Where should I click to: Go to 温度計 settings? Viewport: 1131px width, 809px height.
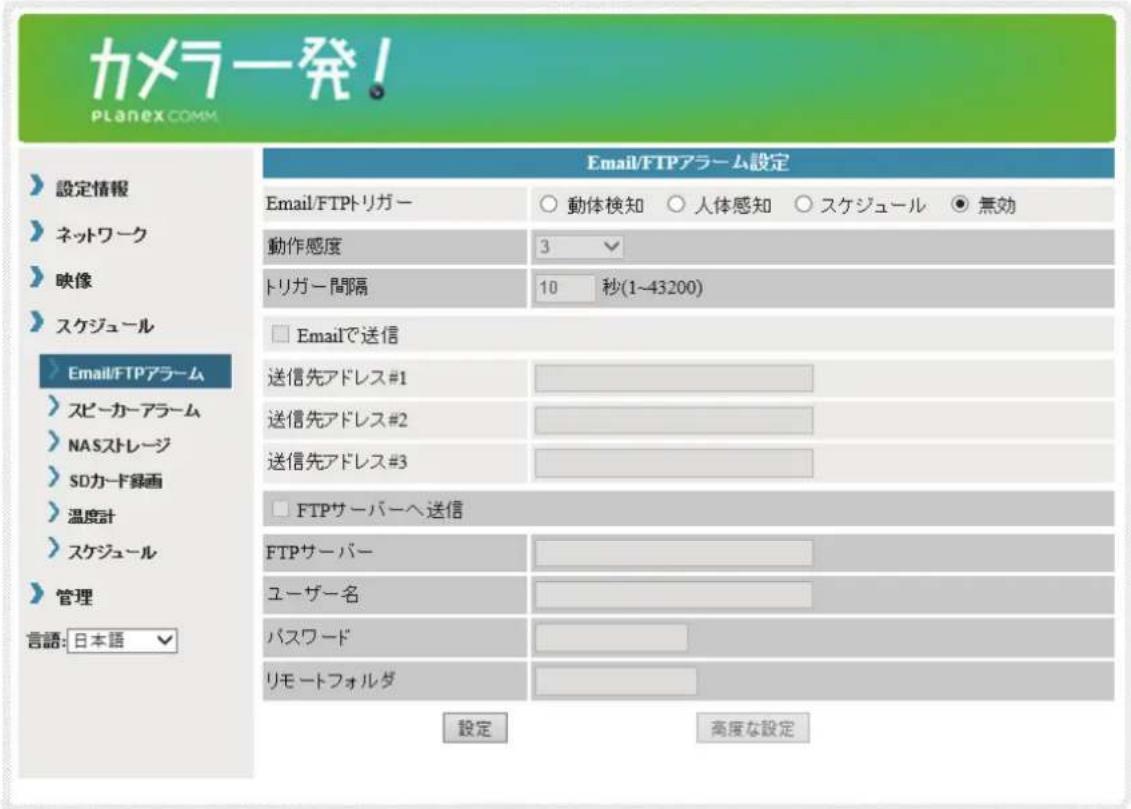(92, 516)
